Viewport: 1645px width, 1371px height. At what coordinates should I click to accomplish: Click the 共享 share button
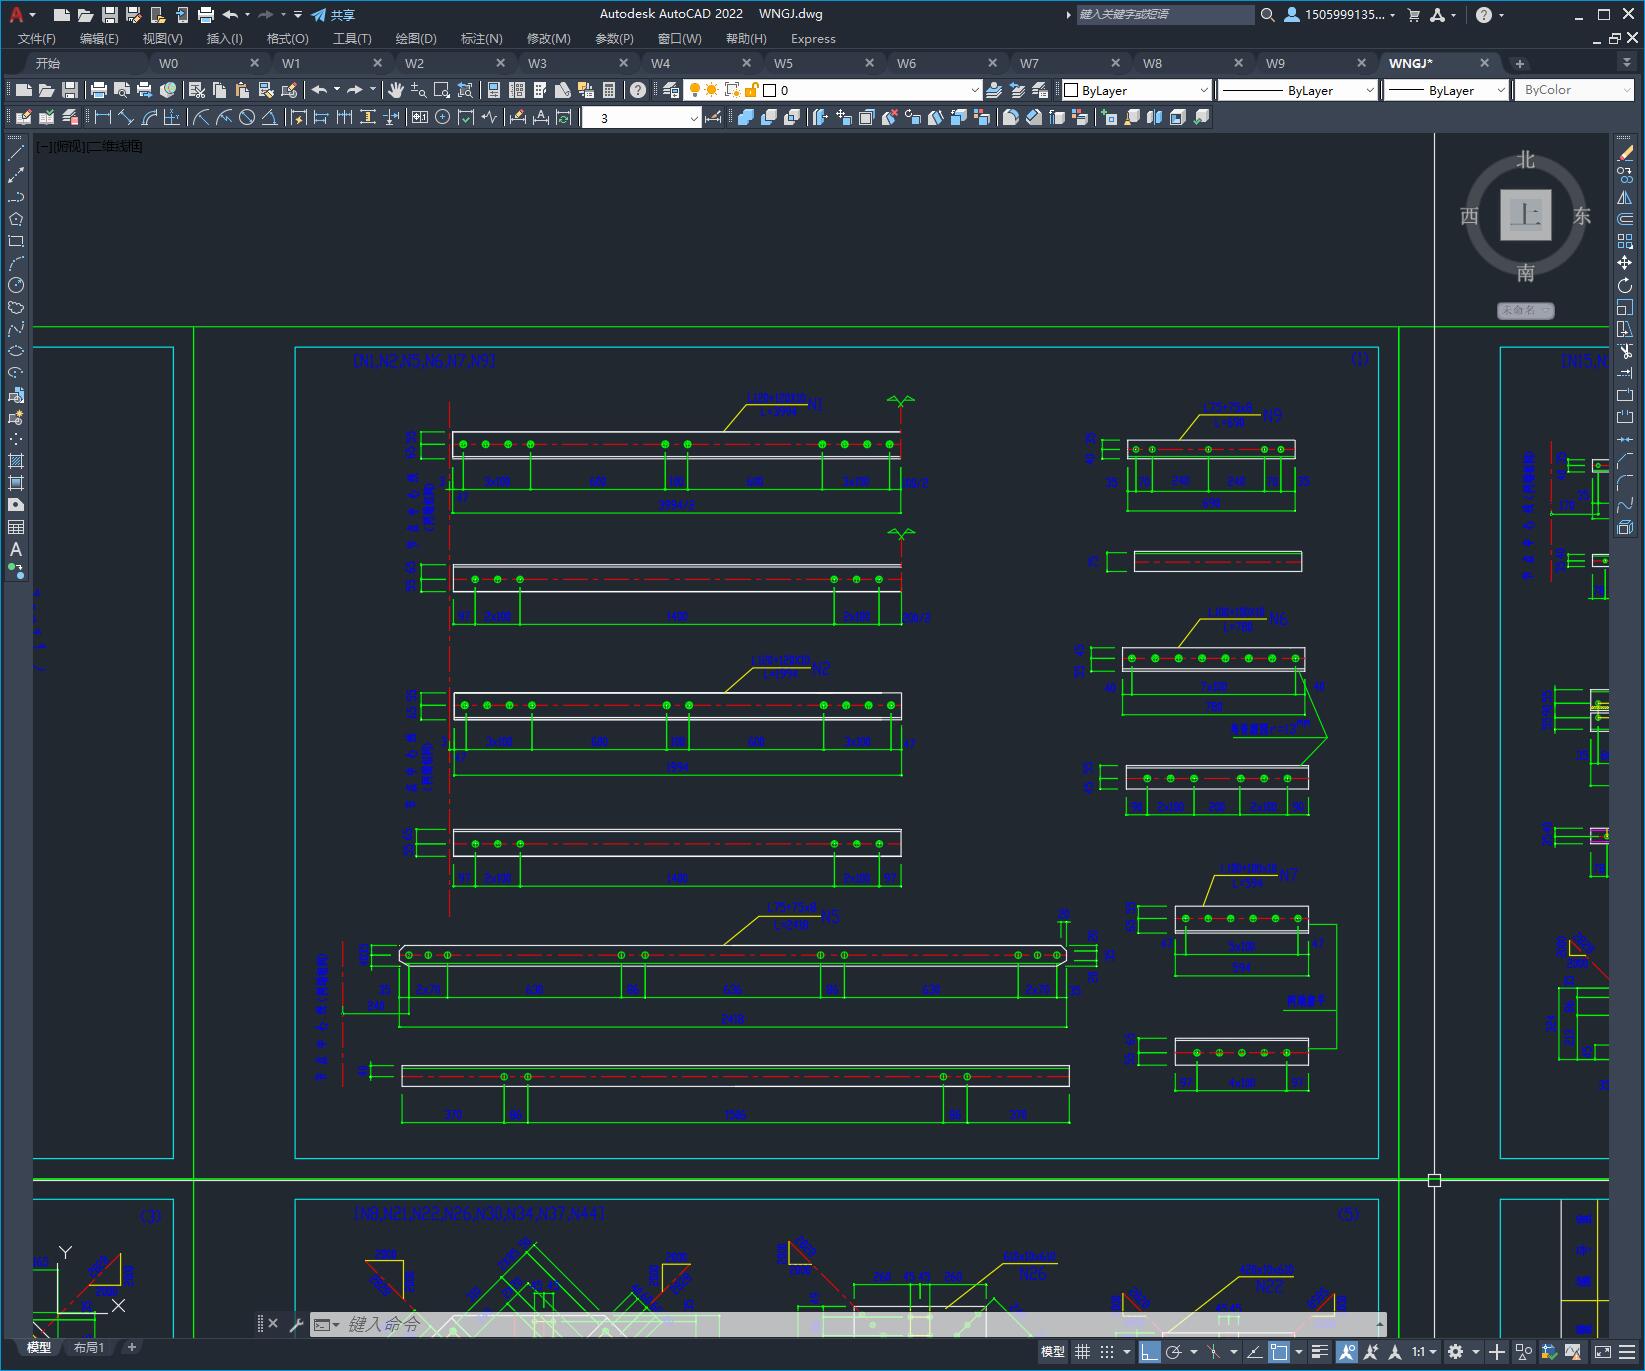[x=333, y=15]
